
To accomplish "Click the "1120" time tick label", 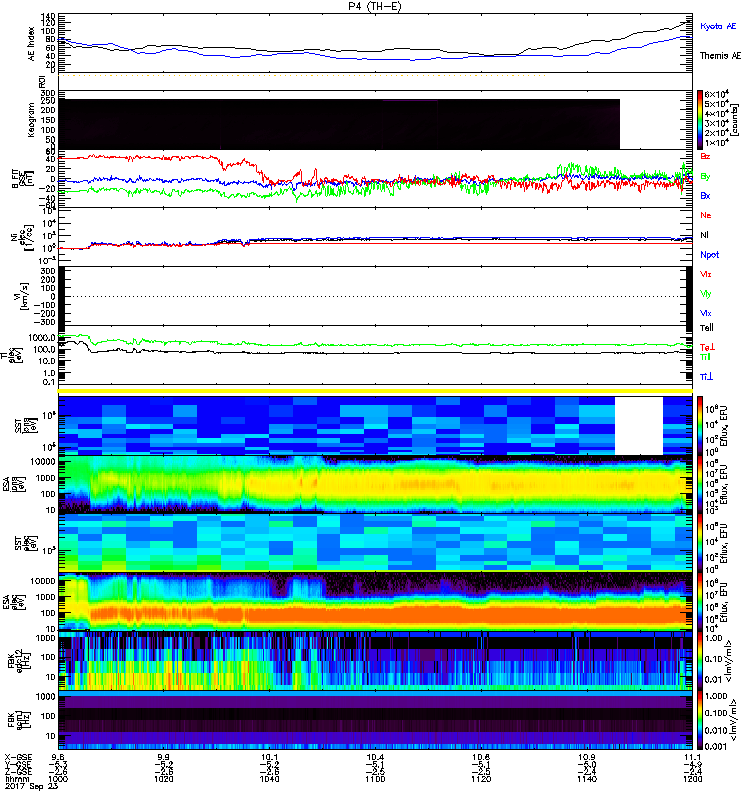I will click(481, 779).
